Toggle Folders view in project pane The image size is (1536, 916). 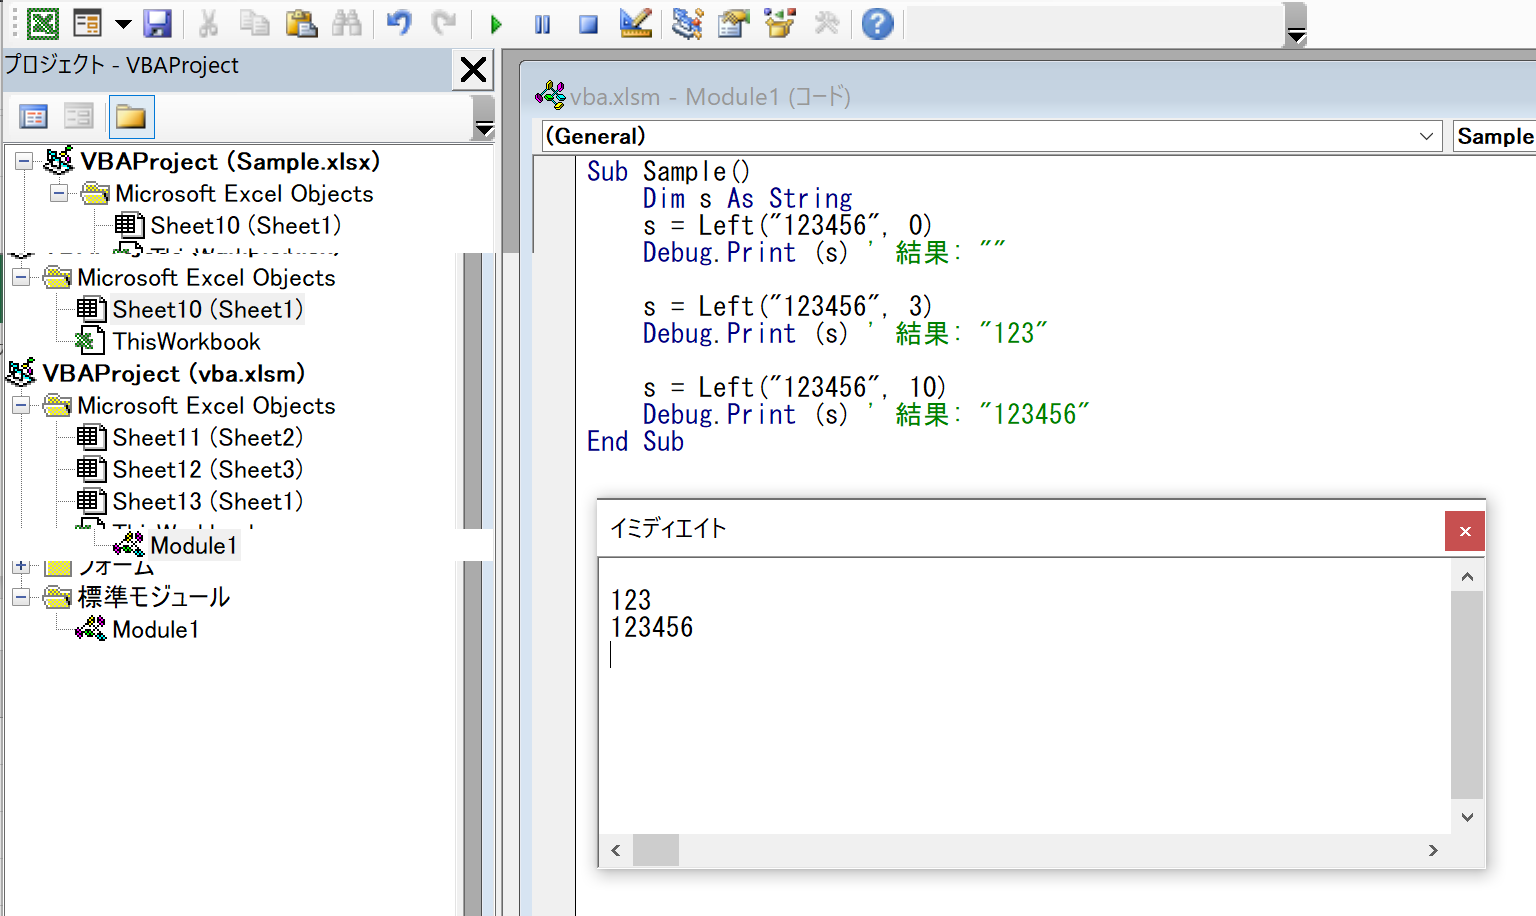[x=131, y=117]
